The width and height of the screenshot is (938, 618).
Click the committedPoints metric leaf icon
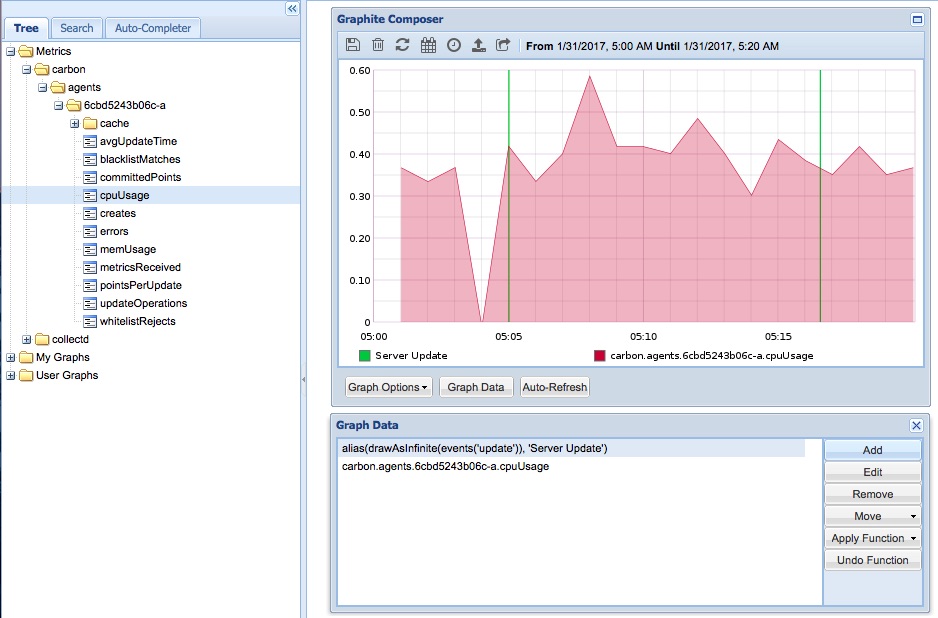(x=90, y=178)
